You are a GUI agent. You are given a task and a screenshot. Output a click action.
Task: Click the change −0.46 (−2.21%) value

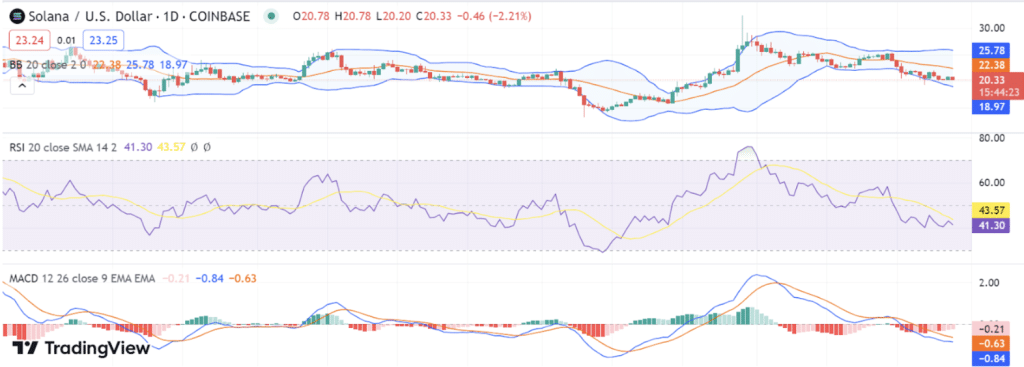494,16
